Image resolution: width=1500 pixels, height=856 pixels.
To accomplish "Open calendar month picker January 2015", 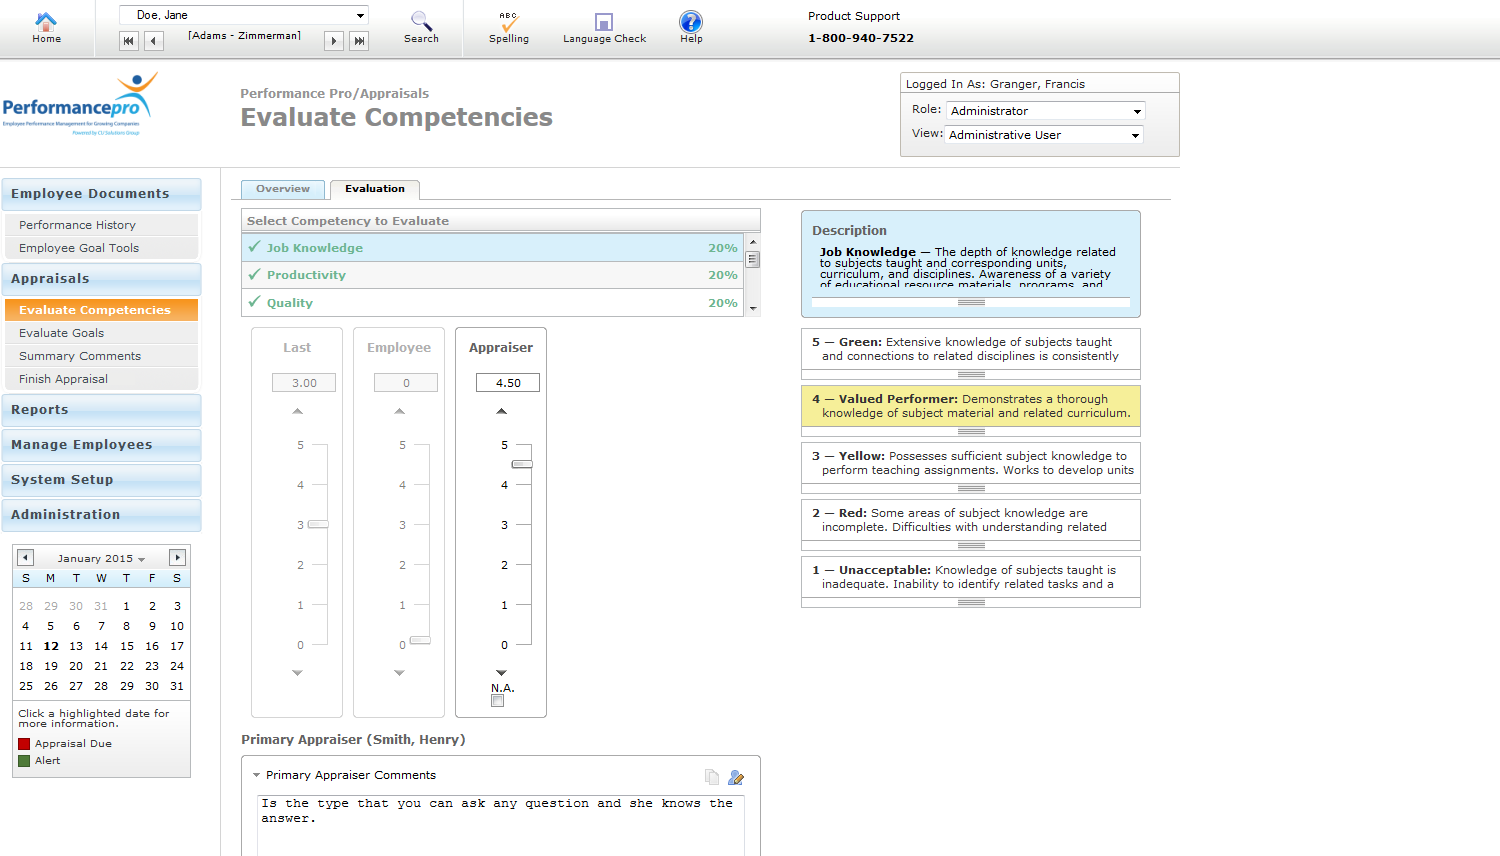I will click(x=101, y=559).
